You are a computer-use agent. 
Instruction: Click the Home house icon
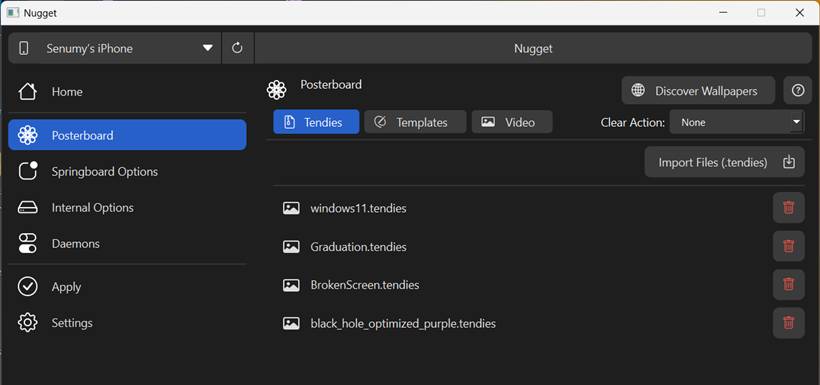27,92
